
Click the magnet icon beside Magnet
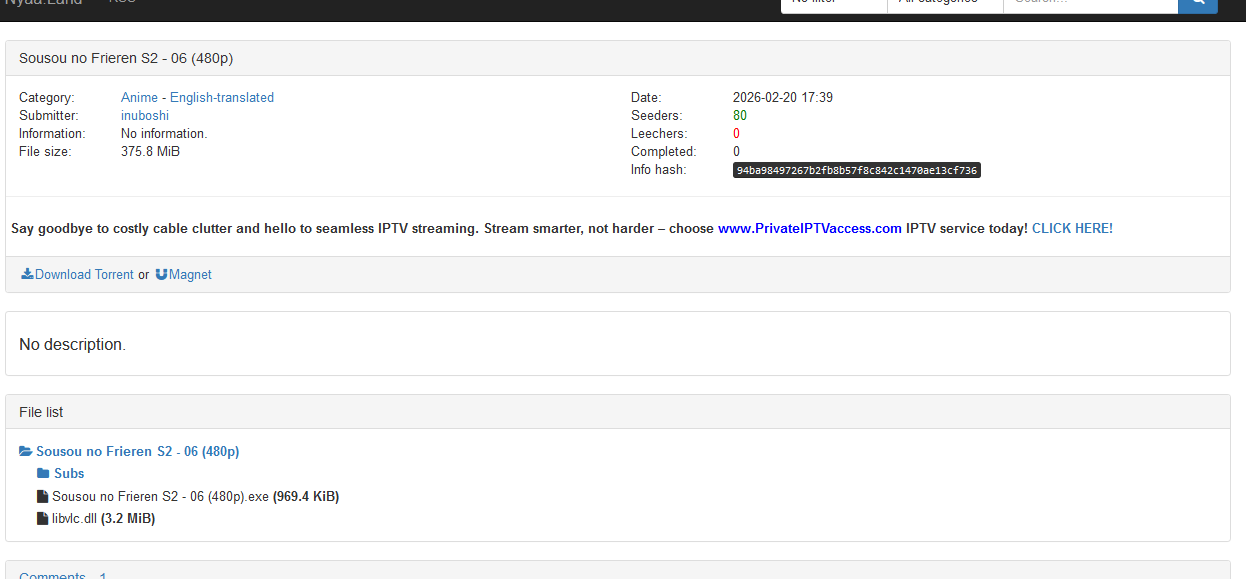click(x=161, y=274)
